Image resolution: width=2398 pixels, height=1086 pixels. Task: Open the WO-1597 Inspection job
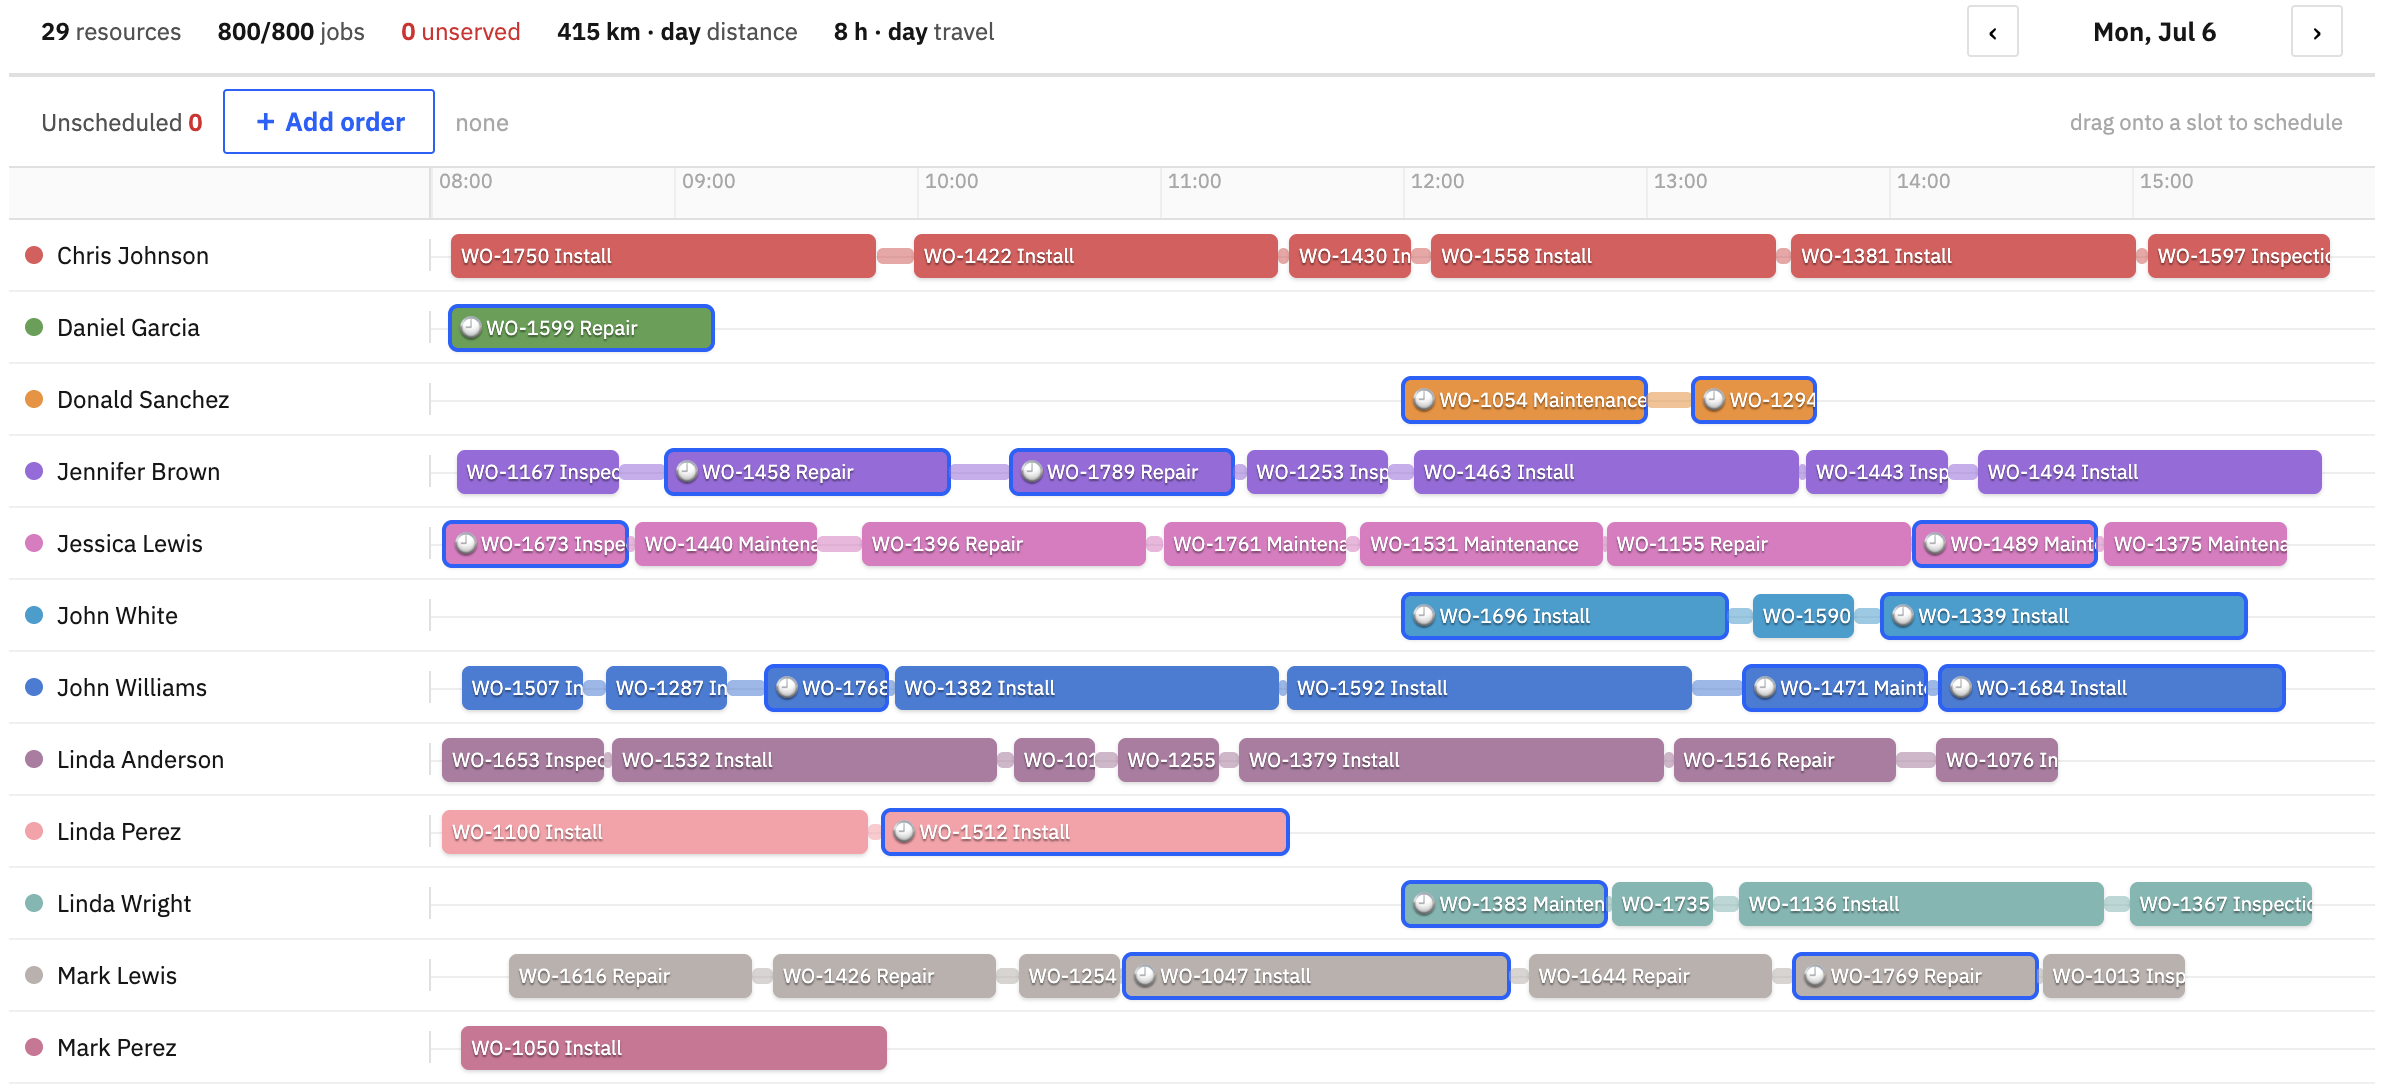click(x=2239, y=256)
